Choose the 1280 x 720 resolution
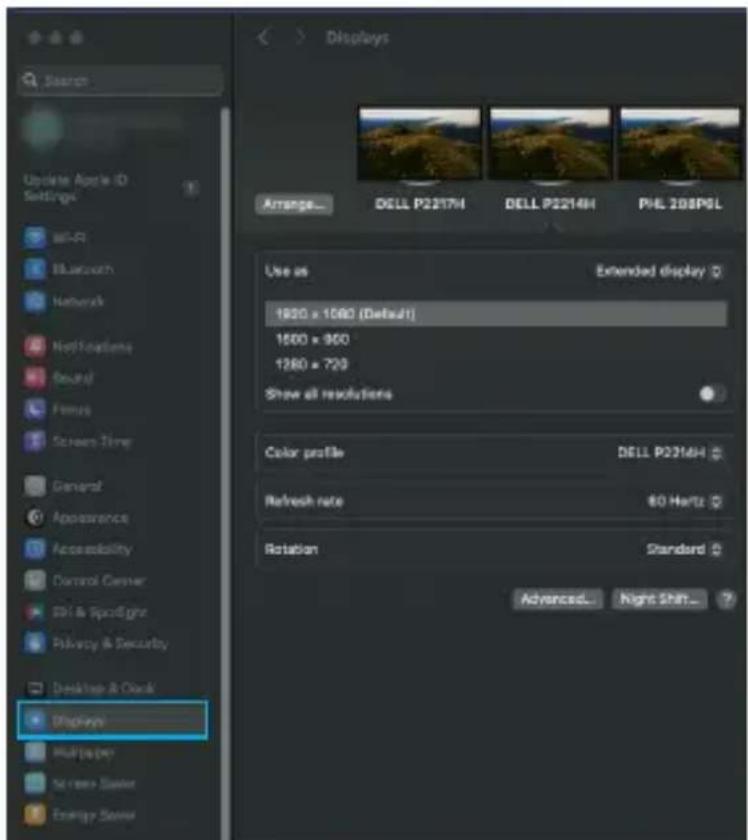Screen dimensions: 748x840 click(311, 365)
